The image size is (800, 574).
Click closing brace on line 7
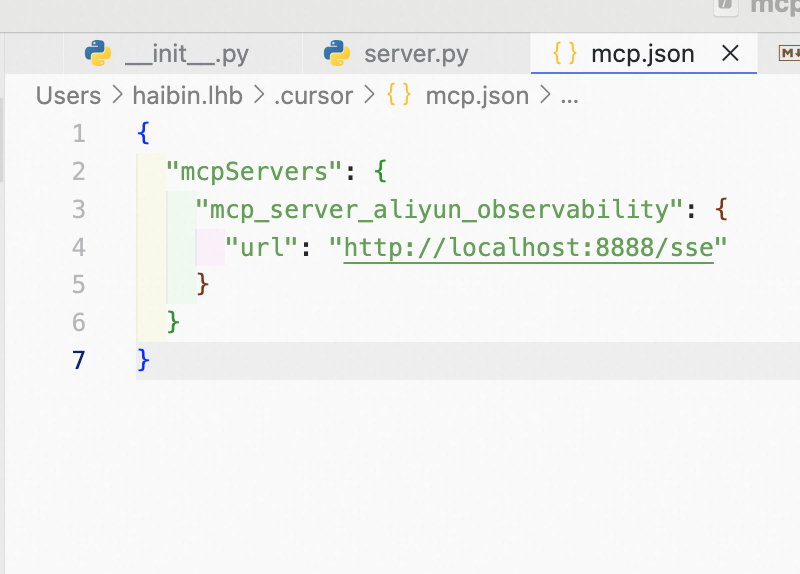pos(143,360)
